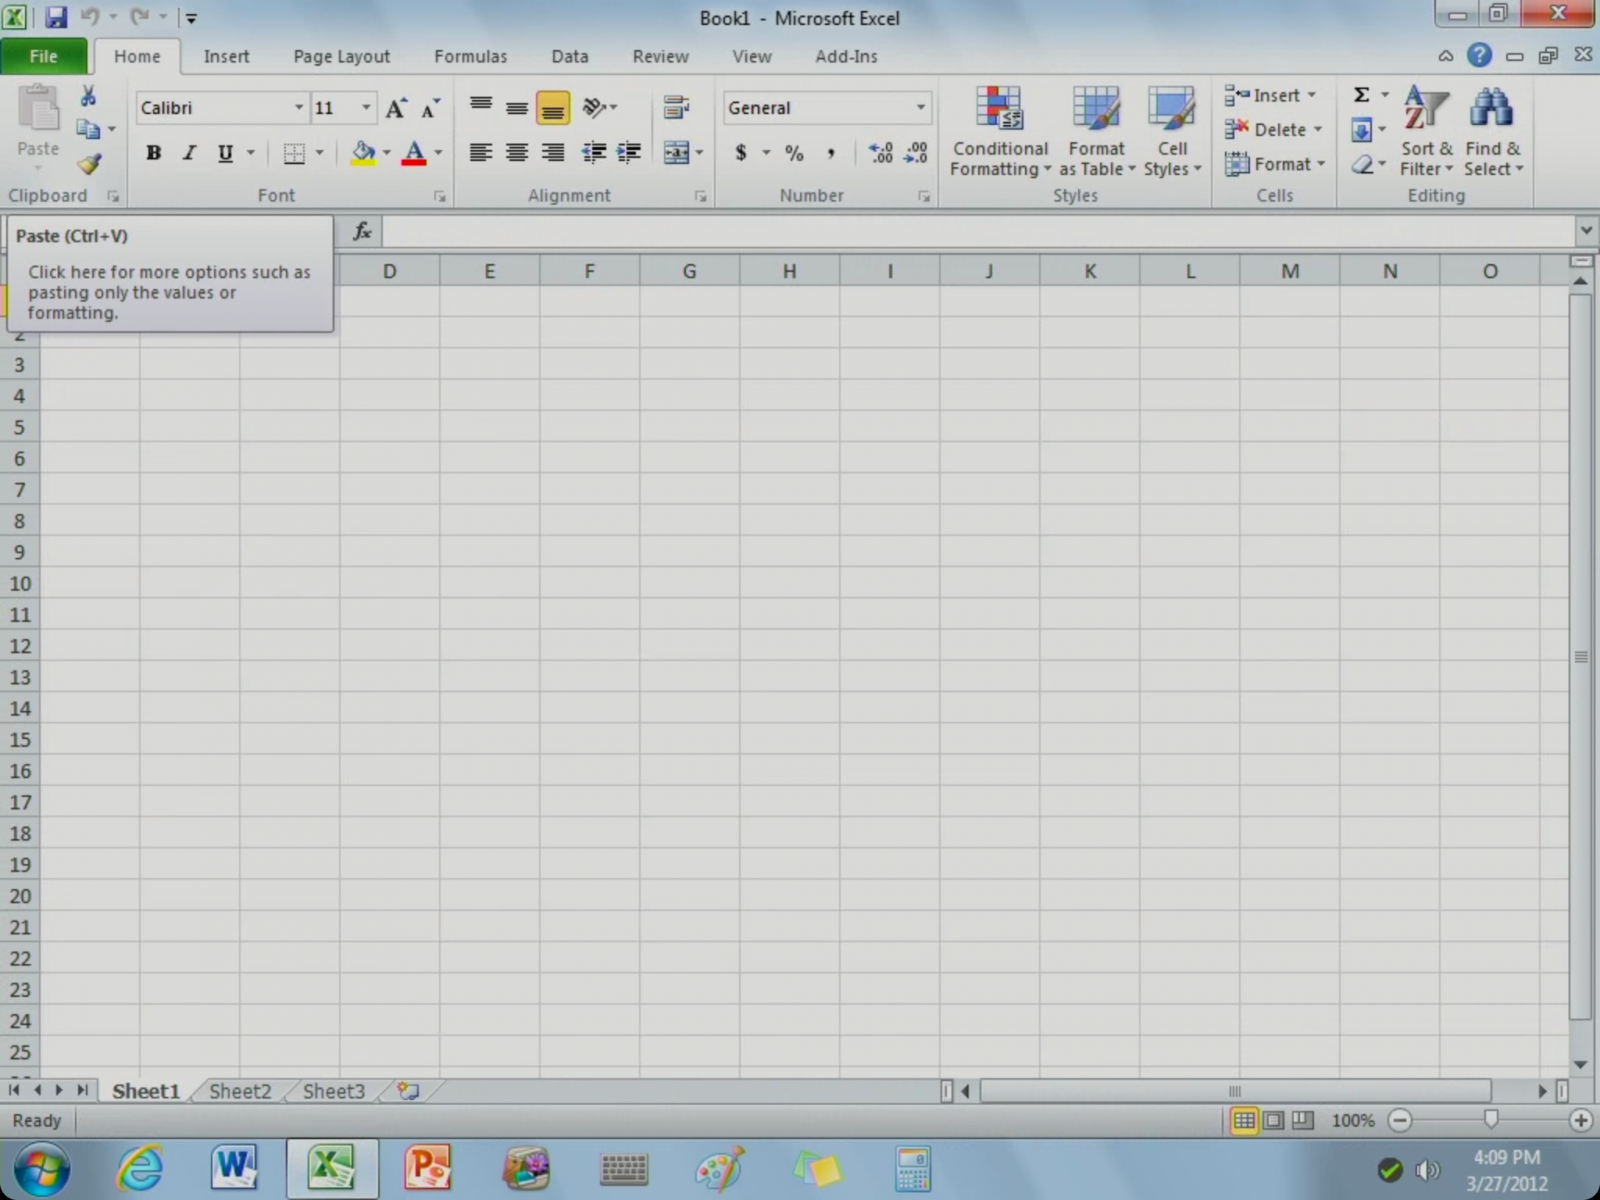The width and height of the screenshot is (1600, 1200).
Task: Click the Insert Function fx icon
Action: point(362,232)
